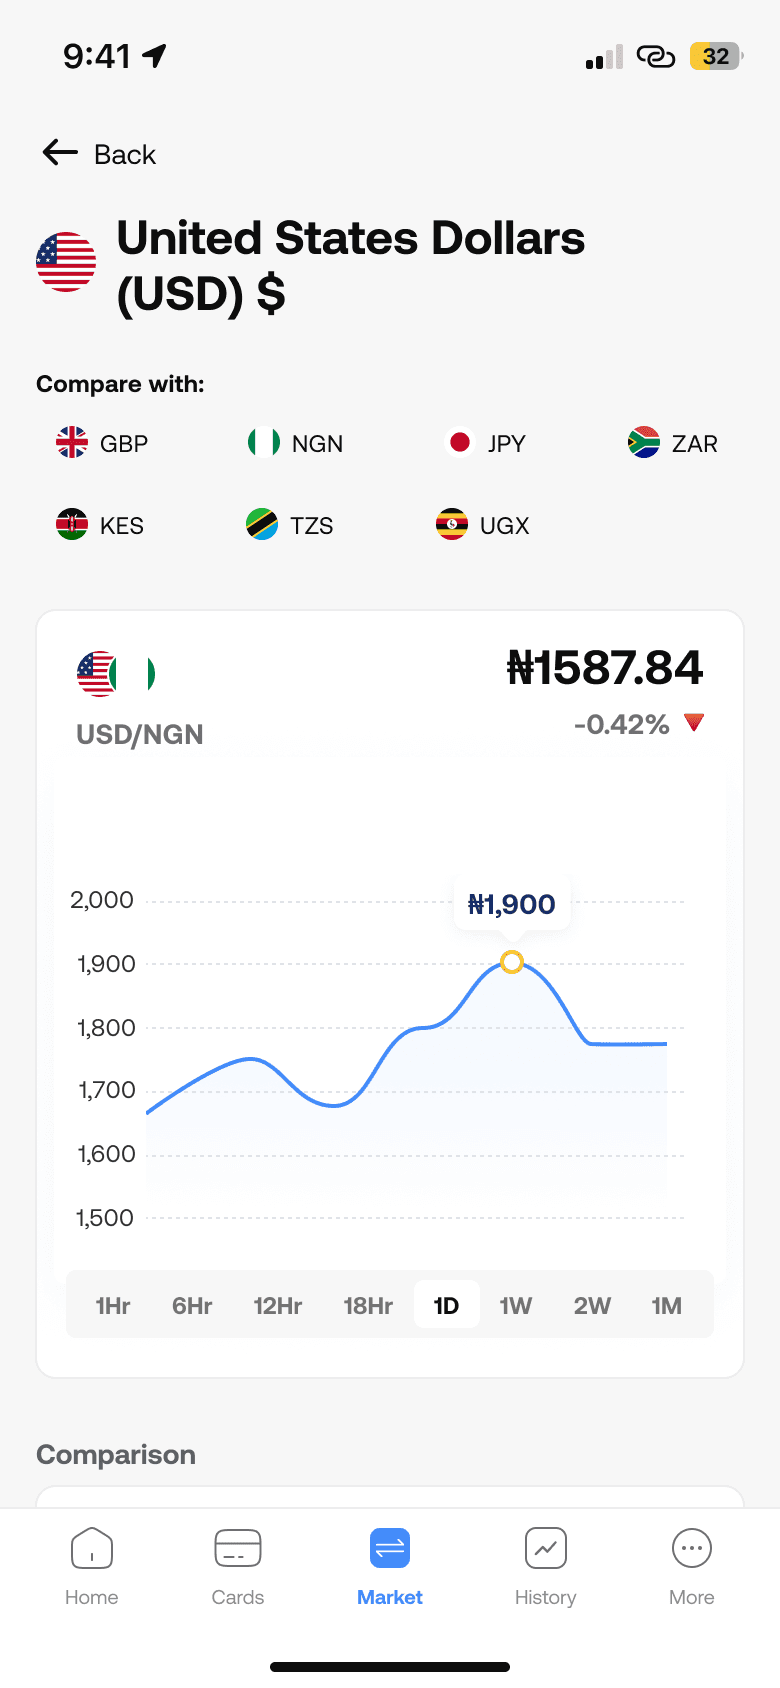Compare with UGX currency
This screenshot has height=1688, width=780.
(483, 524)
